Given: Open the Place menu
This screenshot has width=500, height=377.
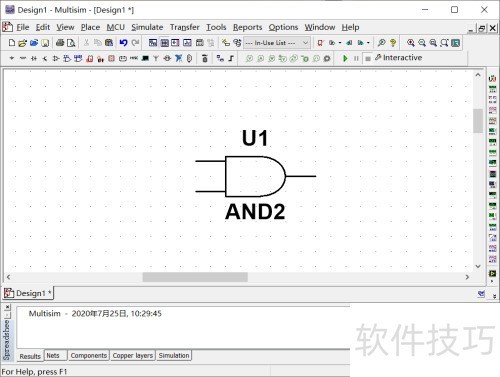Looking at the screenshot, I should 90,27.
